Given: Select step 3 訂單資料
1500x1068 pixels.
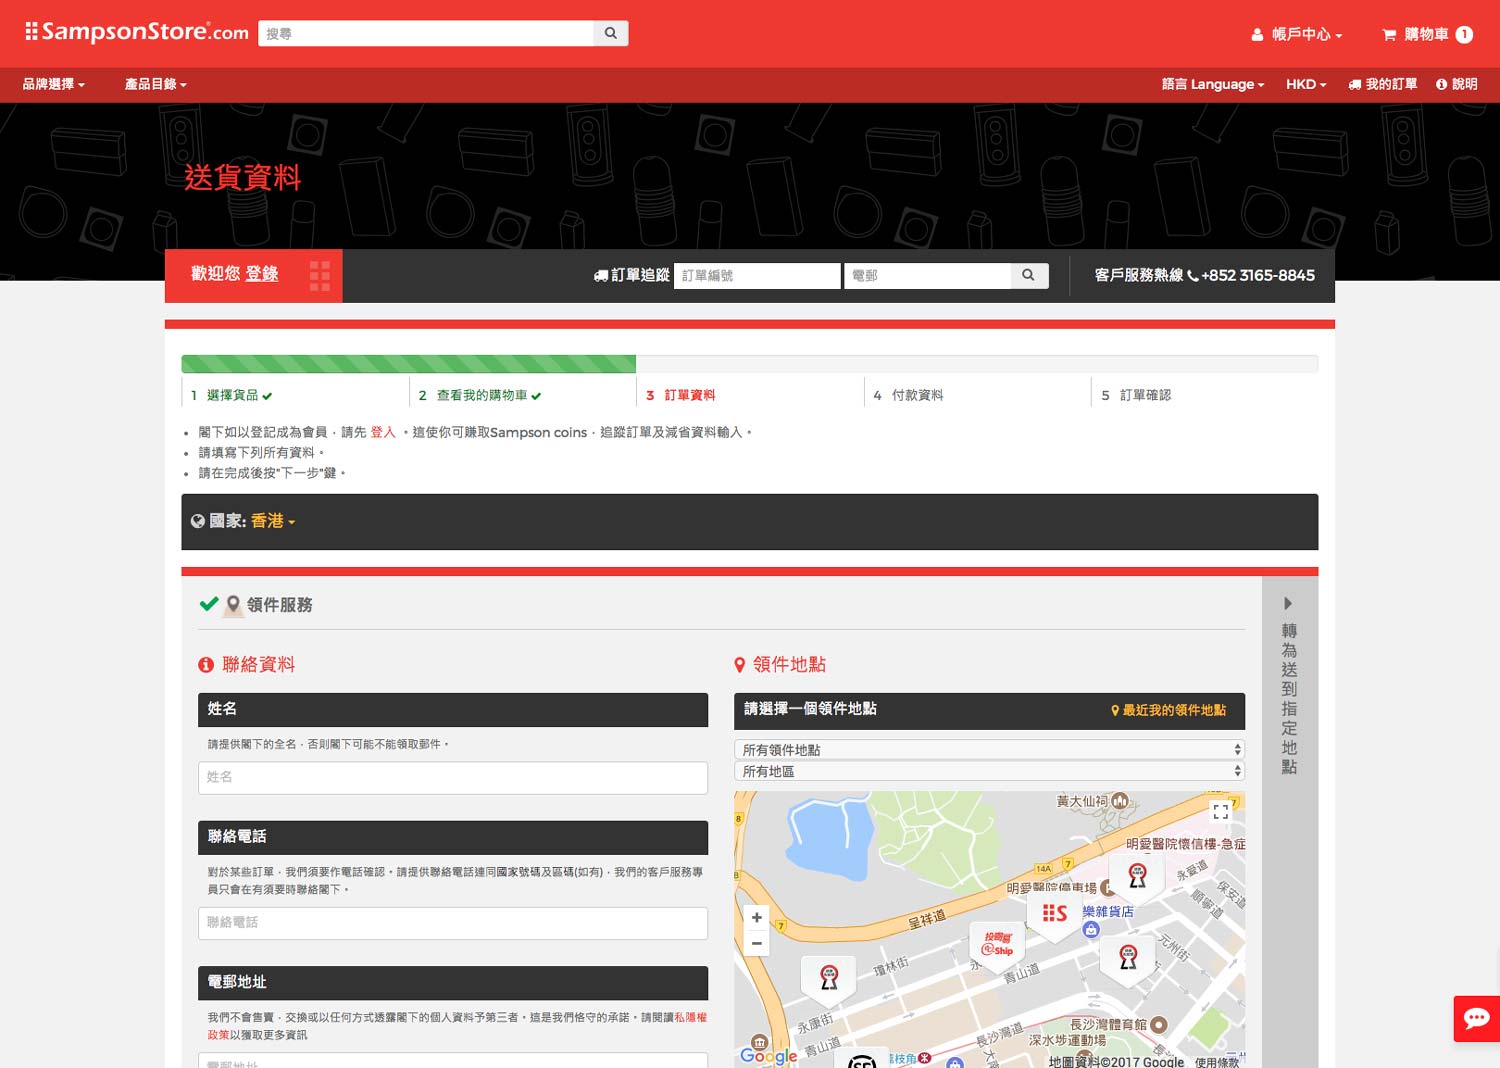Looking at the screenshot, I should (680, 395).
